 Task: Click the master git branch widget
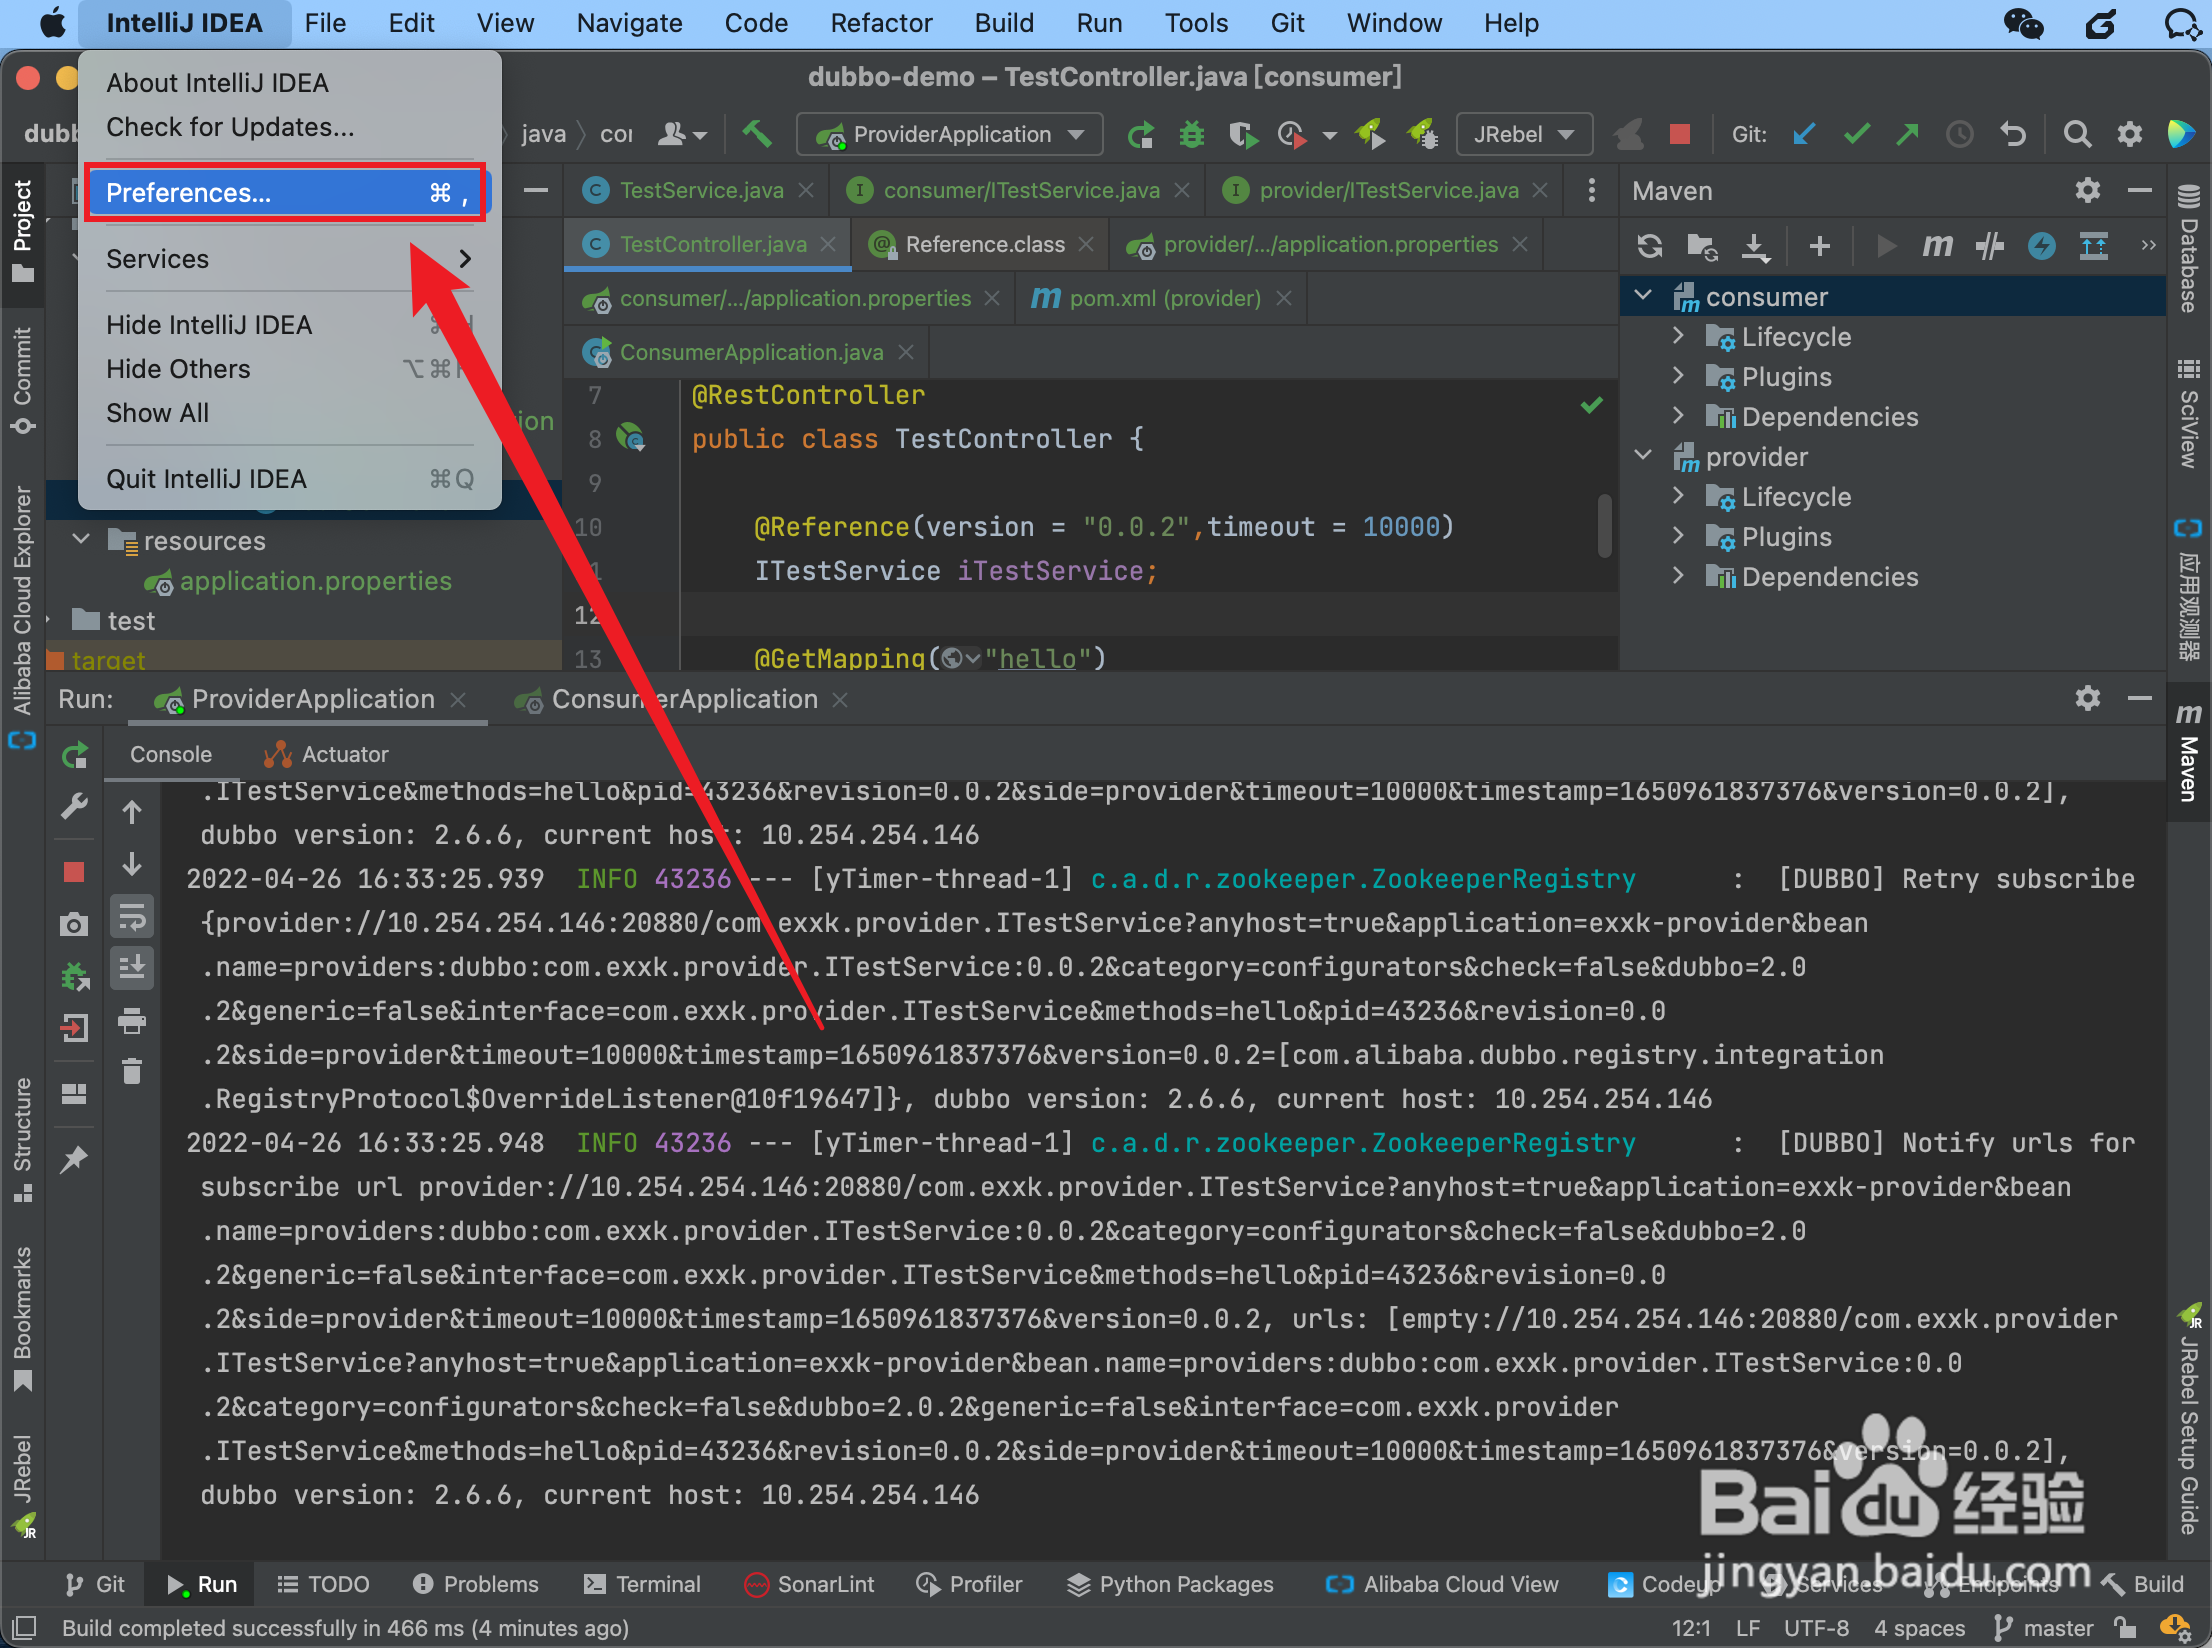pyautogui.click(x=2044, y=1628)
